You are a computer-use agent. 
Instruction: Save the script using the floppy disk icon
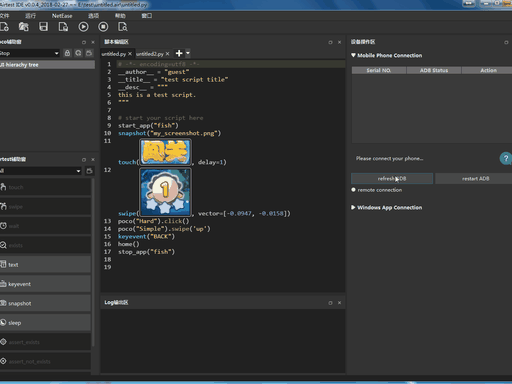click(x=43, y=27)
